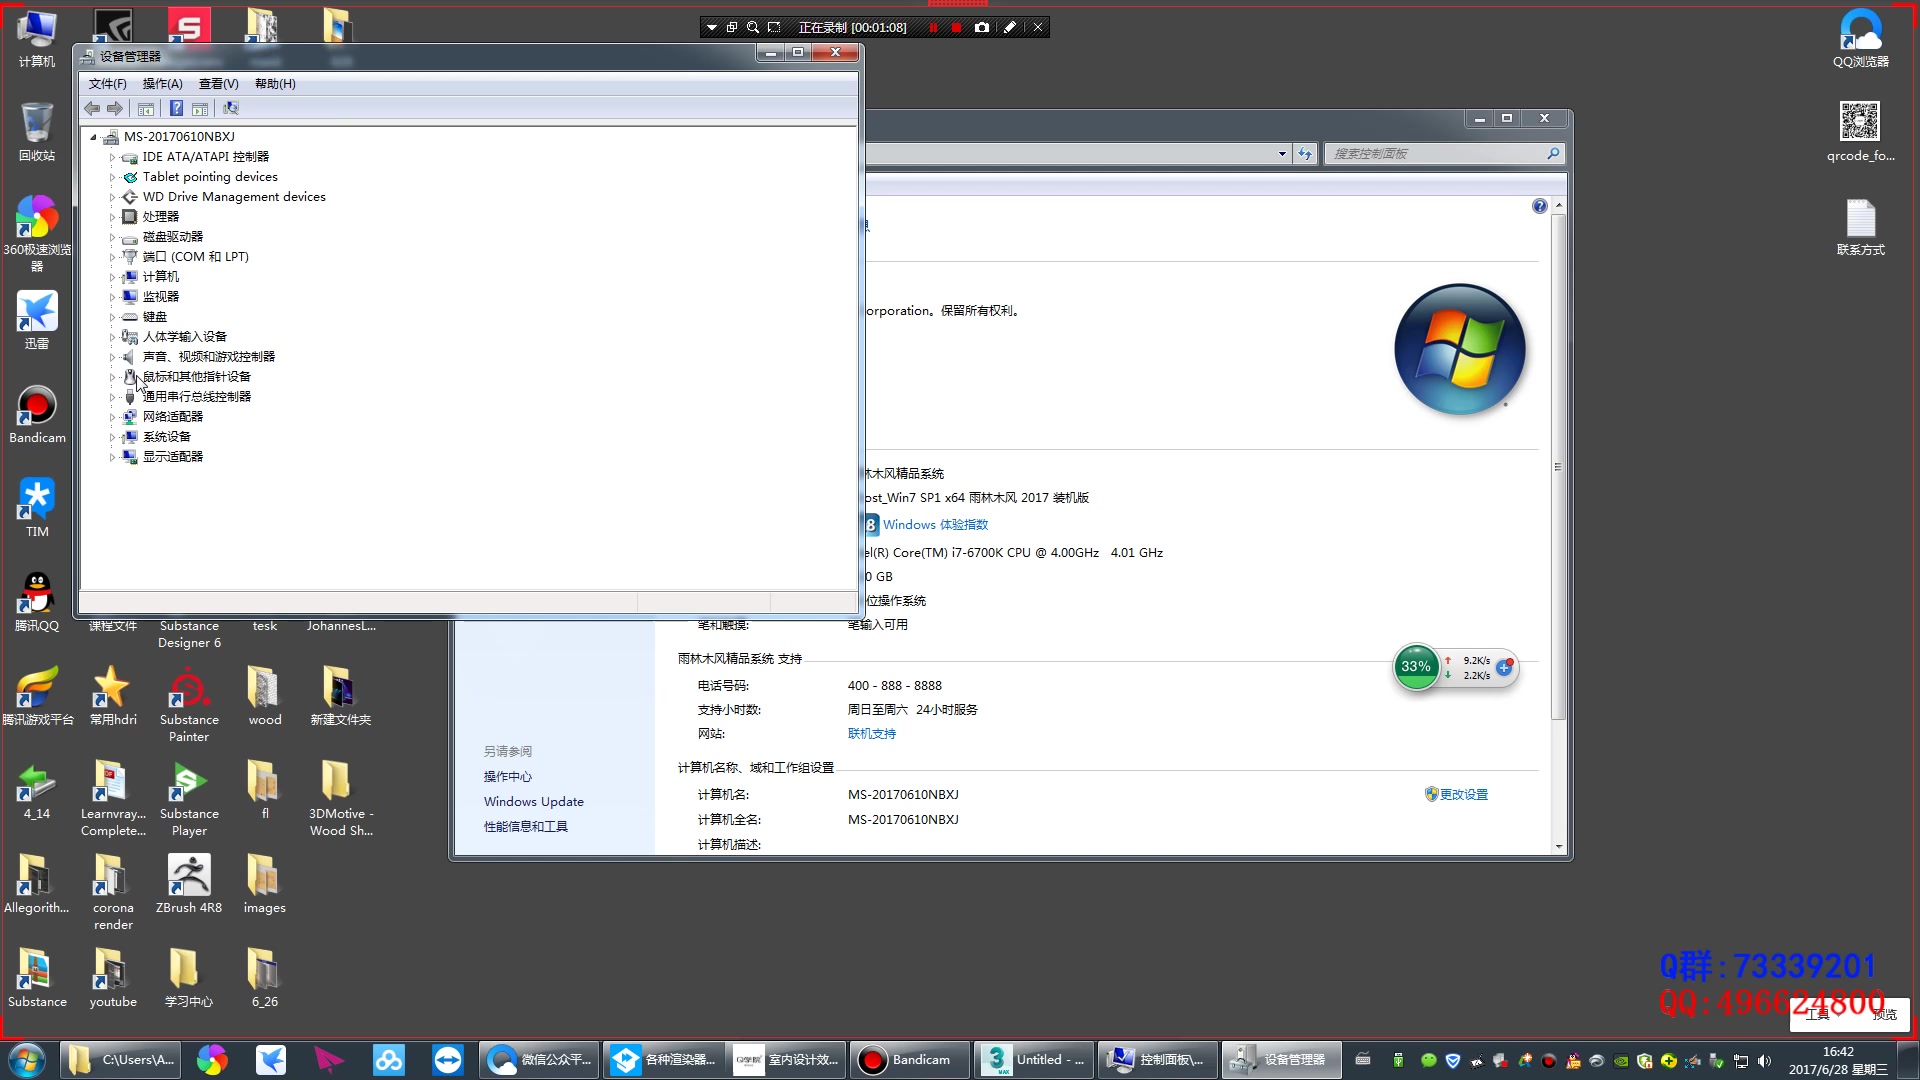Click the screenshot capture icon in Bandicam
Screen dimensions: 1920x1080
tap(985, 26)
